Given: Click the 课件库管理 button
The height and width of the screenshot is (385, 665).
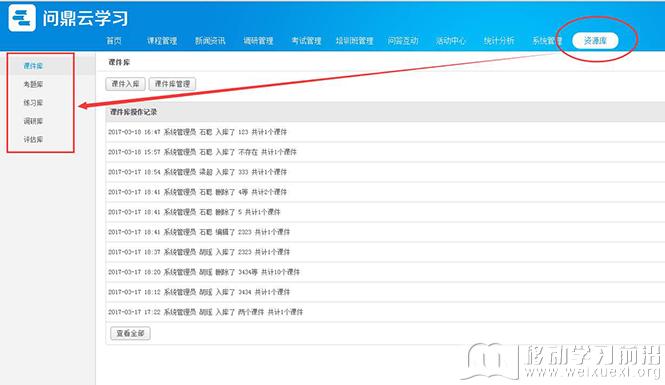Looking at the screenshot, I should point(172,84).
